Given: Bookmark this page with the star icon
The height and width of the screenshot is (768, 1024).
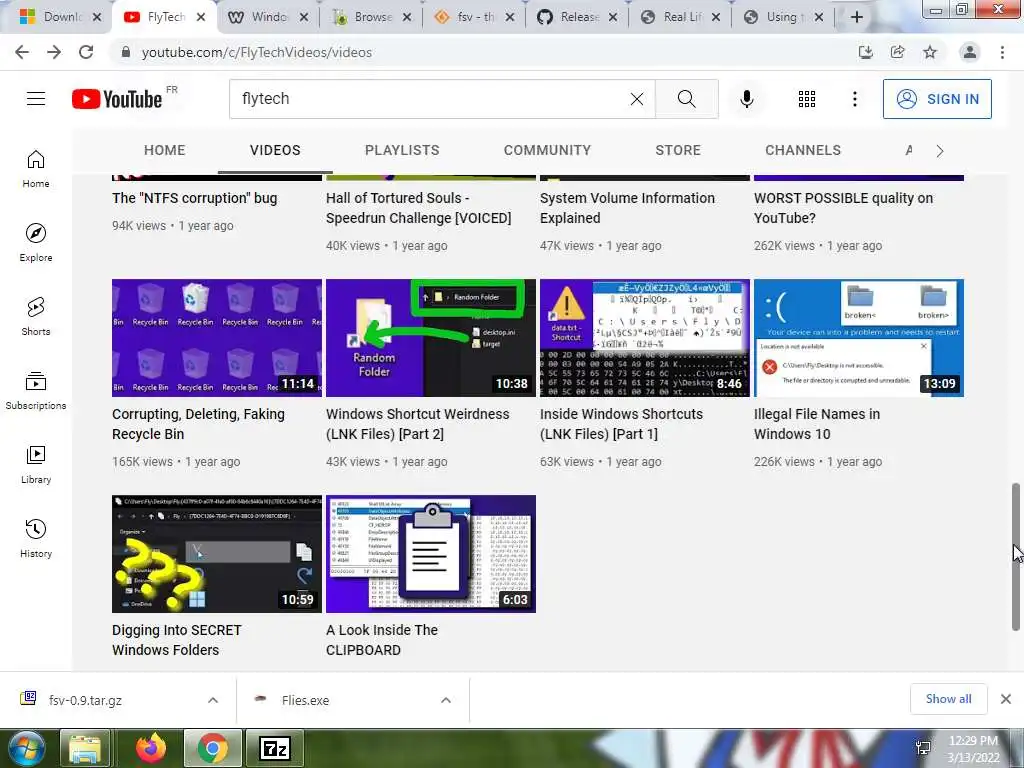Looking at the screenshot, I should tap(930, 52).
